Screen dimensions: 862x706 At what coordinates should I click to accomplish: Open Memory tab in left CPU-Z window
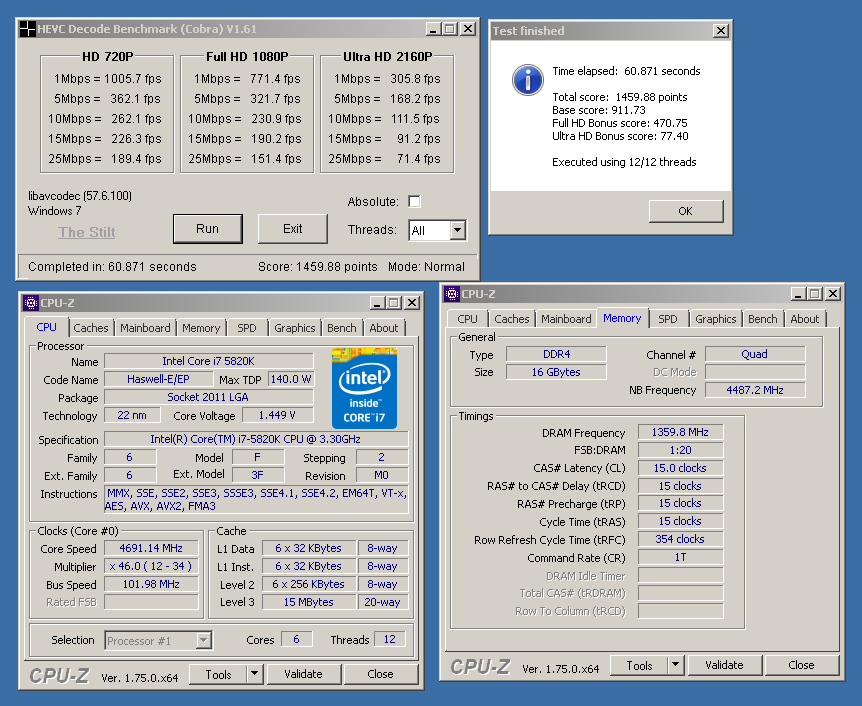click(x=201, y=328)
